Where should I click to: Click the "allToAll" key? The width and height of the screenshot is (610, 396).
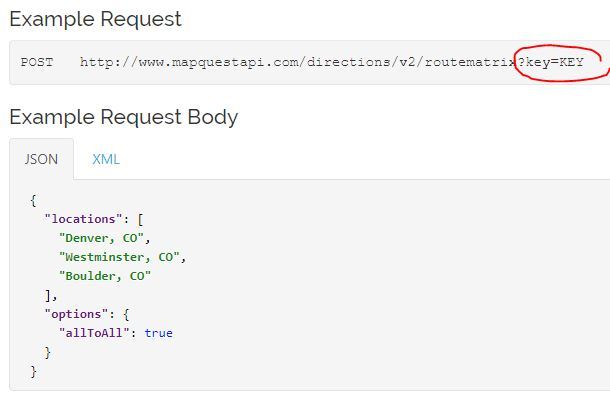point(94,333)
